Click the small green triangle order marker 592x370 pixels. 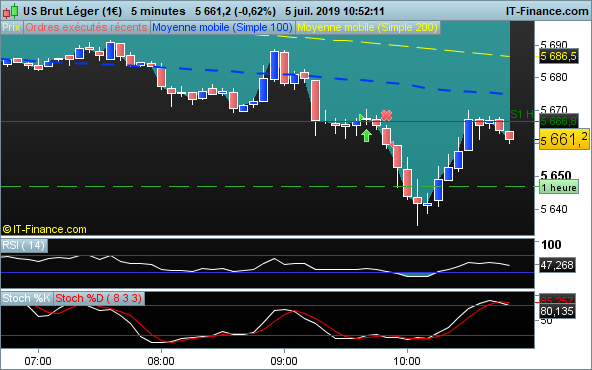pyautogui.click(x=361, y=117)
